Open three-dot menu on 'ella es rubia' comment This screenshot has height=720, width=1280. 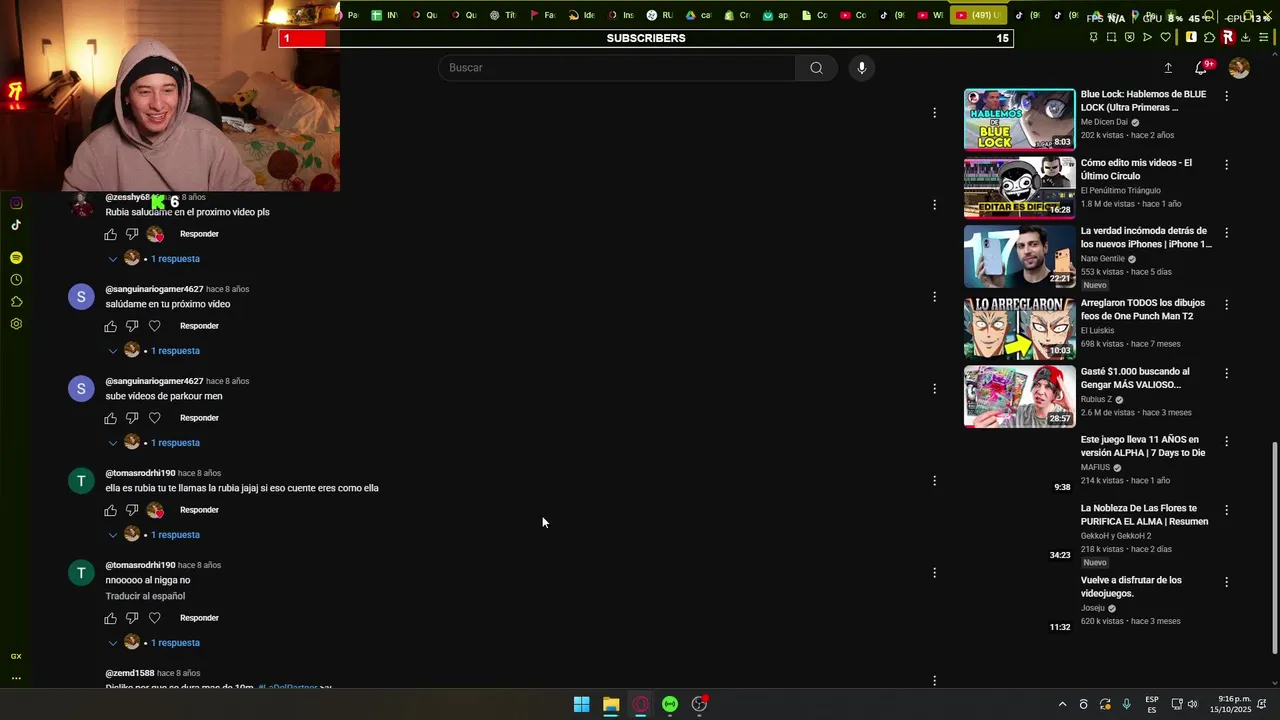pos(935,481)
